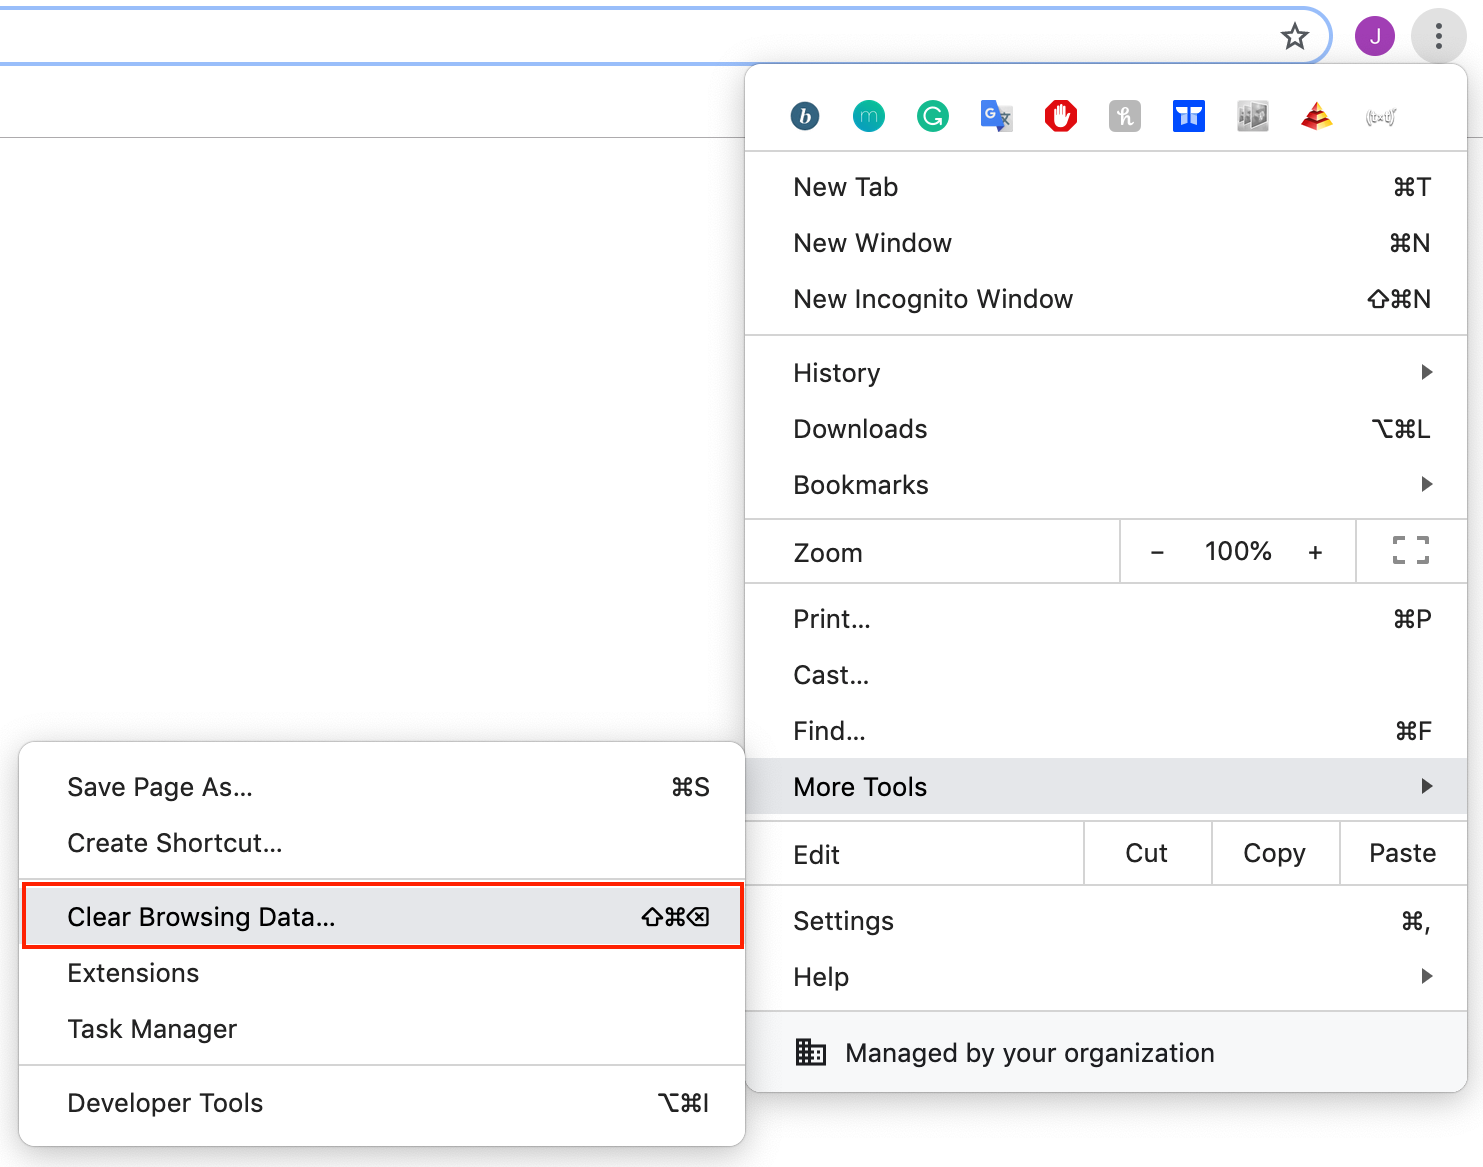Image resolution: width=1483 pixels, height=1167 pixels.
Task: Open Chrome Settings
Action: (1106, 921)
